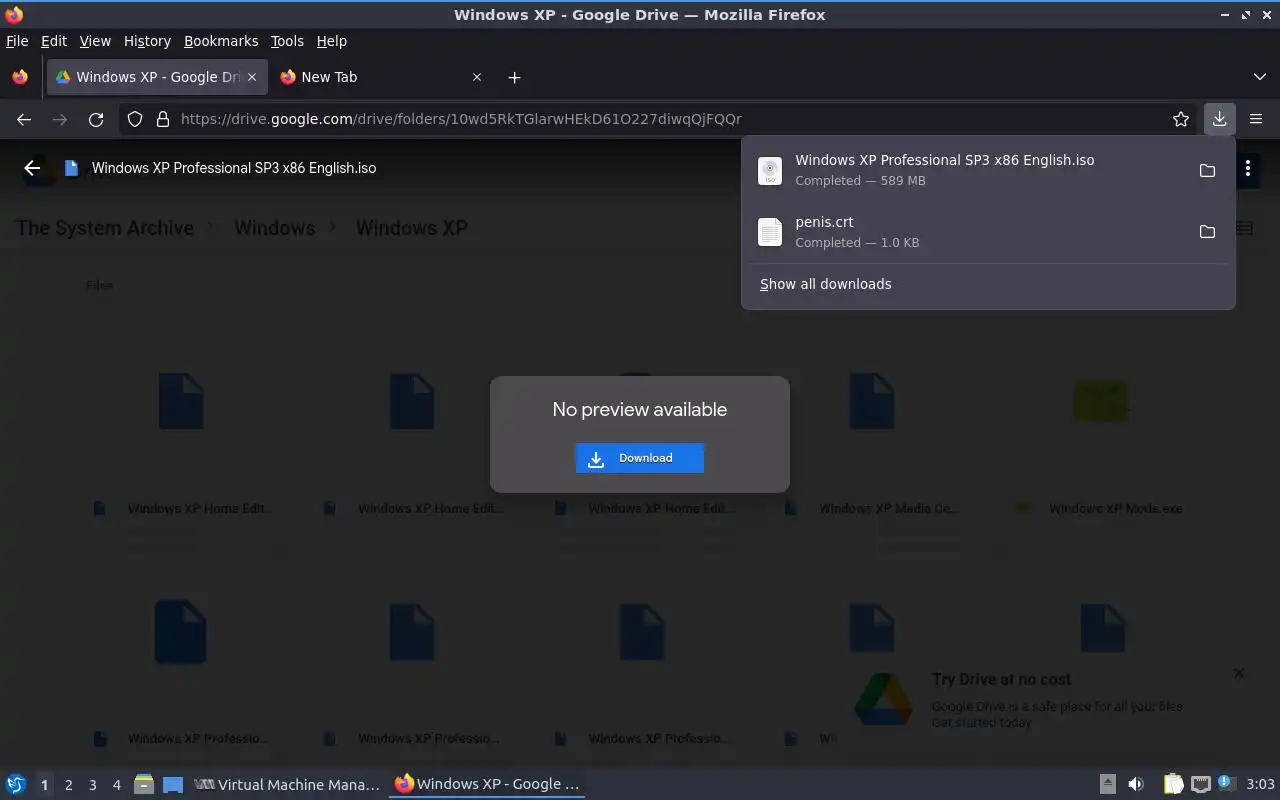This screenshot has width=1280, height=800.
Task: Open the Bookmarks menu
Action: [221, 41]
